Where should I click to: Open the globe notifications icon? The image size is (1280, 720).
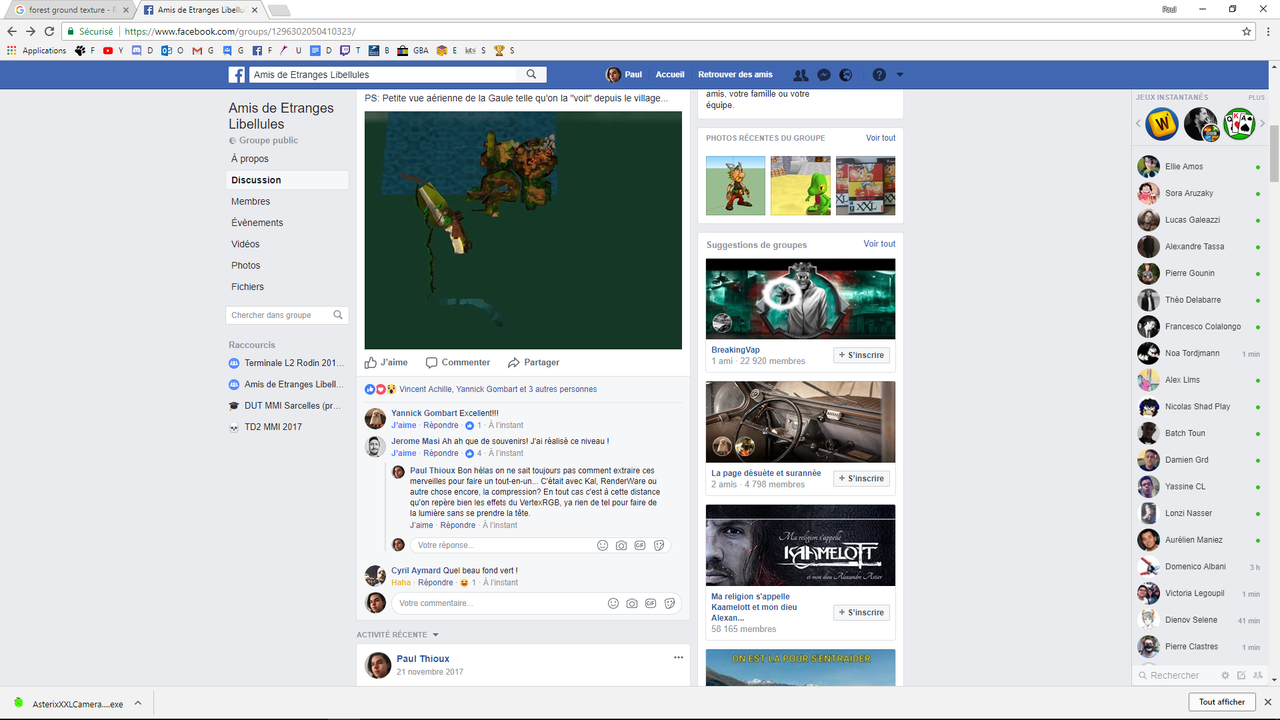pos(846,75)
